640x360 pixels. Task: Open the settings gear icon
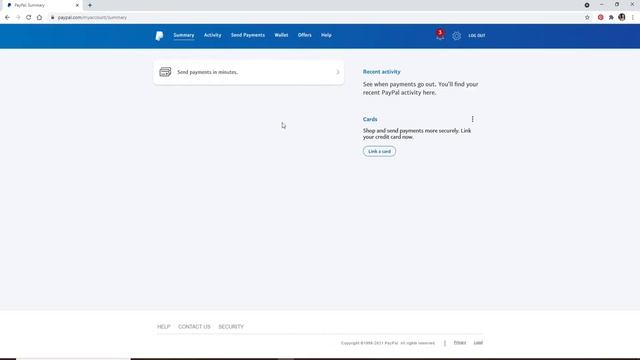point(456,36)
